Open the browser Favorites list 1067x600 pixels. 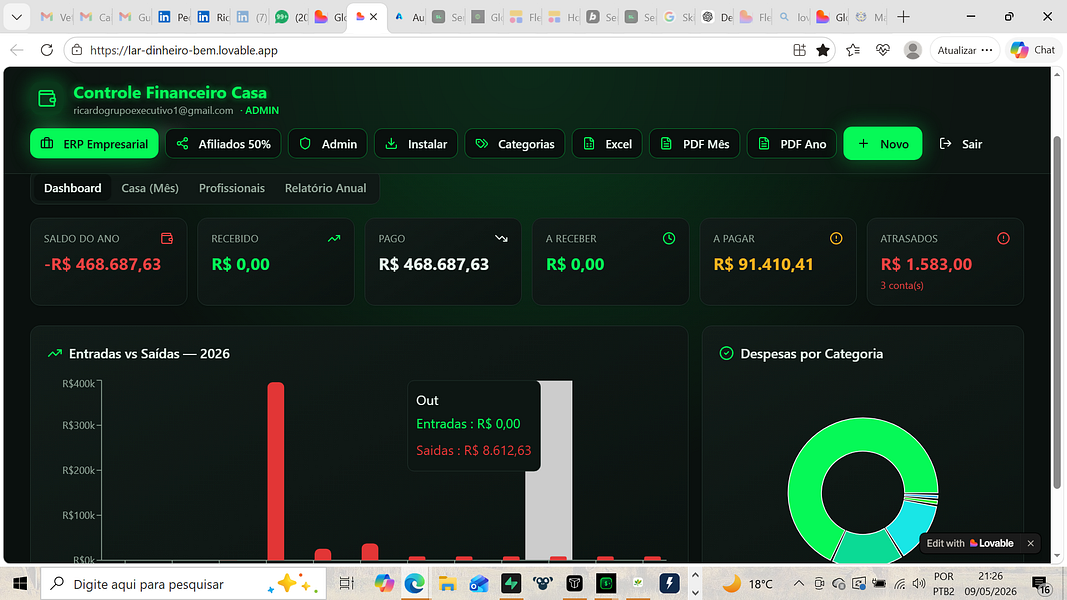click(853, 50)
